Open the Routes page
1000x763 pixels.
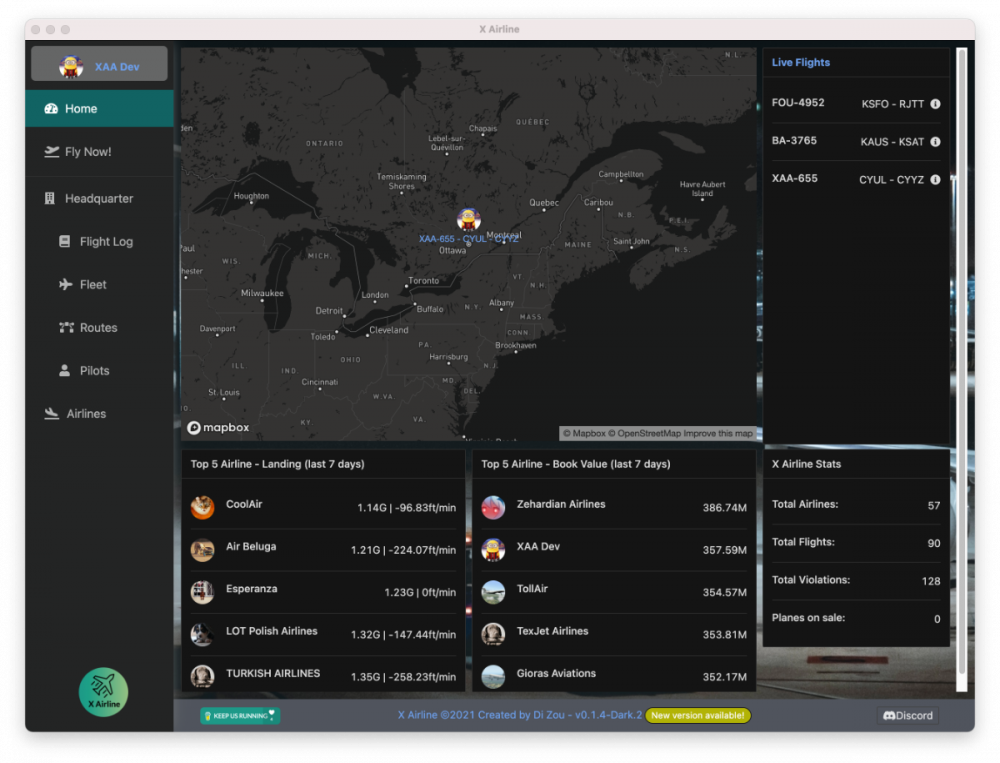(x=98, y=328)
